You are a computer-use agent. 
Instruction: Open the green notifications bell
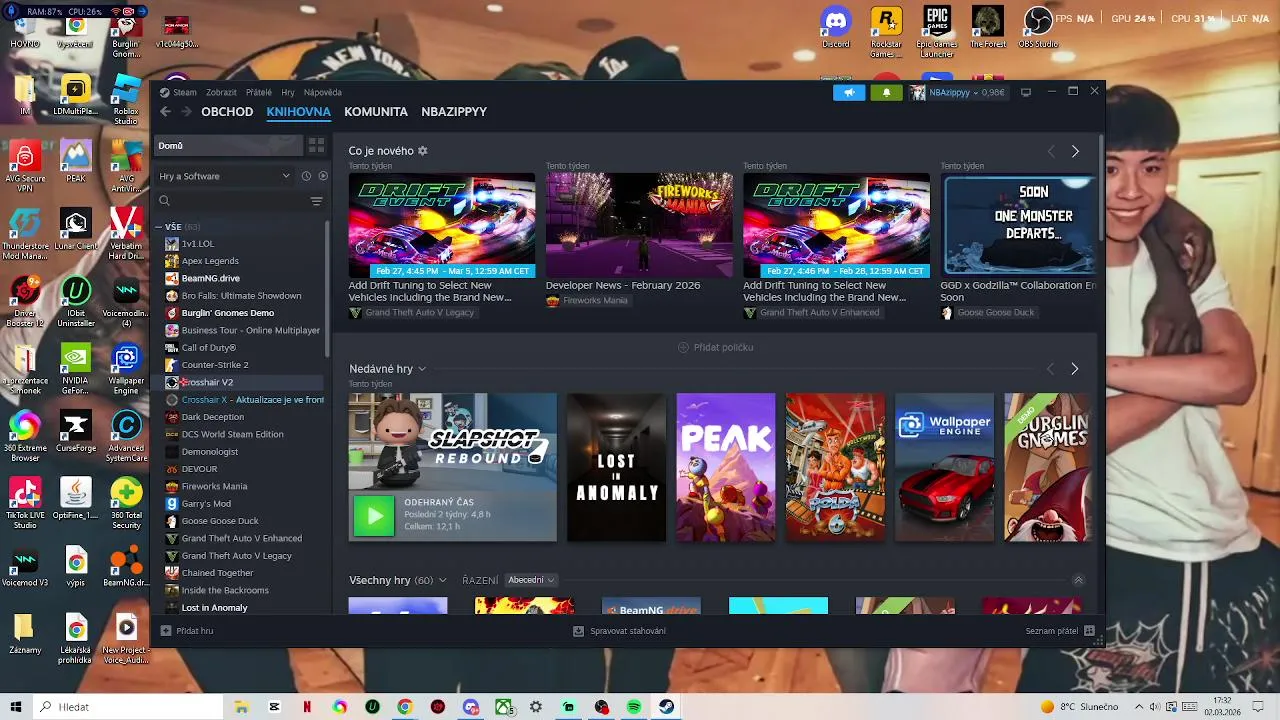pos(886,92)
